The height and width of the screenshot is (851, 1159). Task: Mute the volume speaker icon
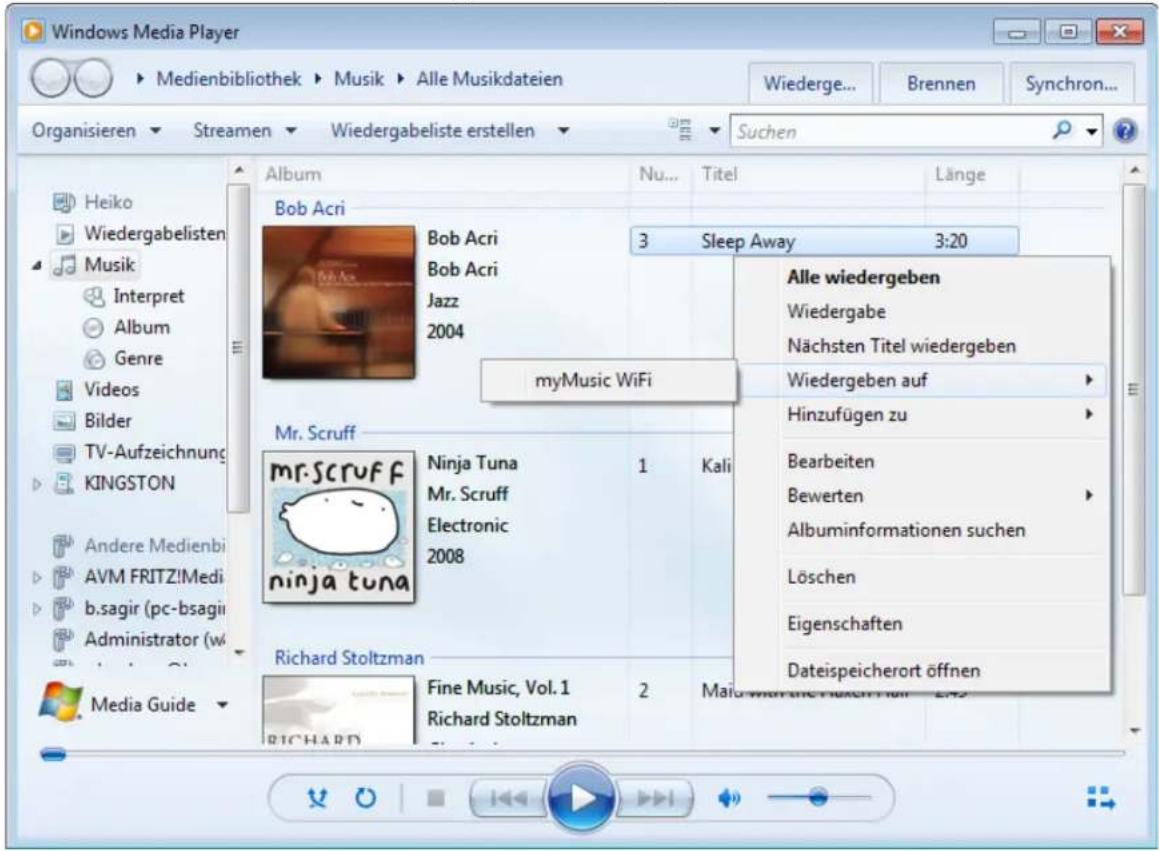[x=729, y=799]
